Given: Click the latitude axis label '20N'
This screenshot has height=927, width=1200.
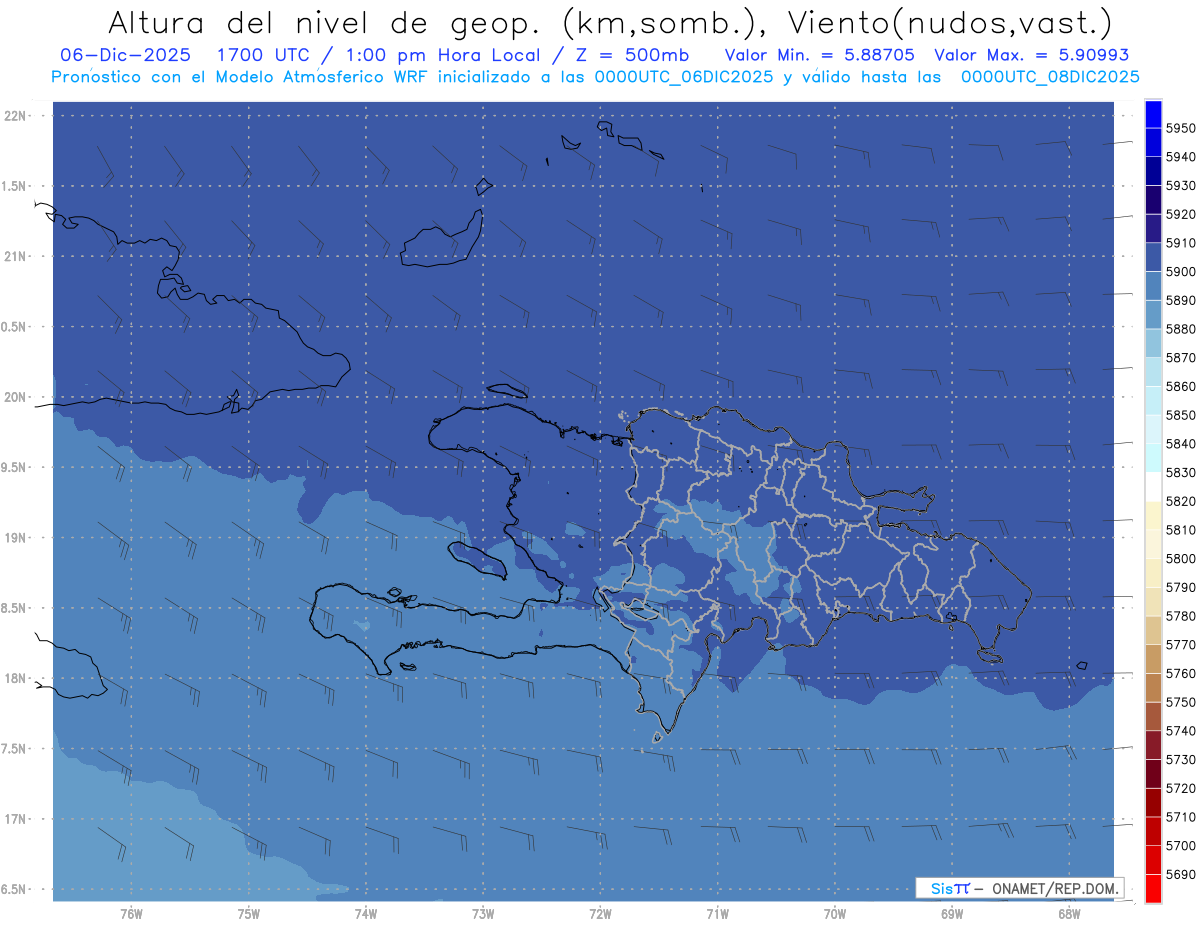Looking at the screenshot, I should click(15, 397).
